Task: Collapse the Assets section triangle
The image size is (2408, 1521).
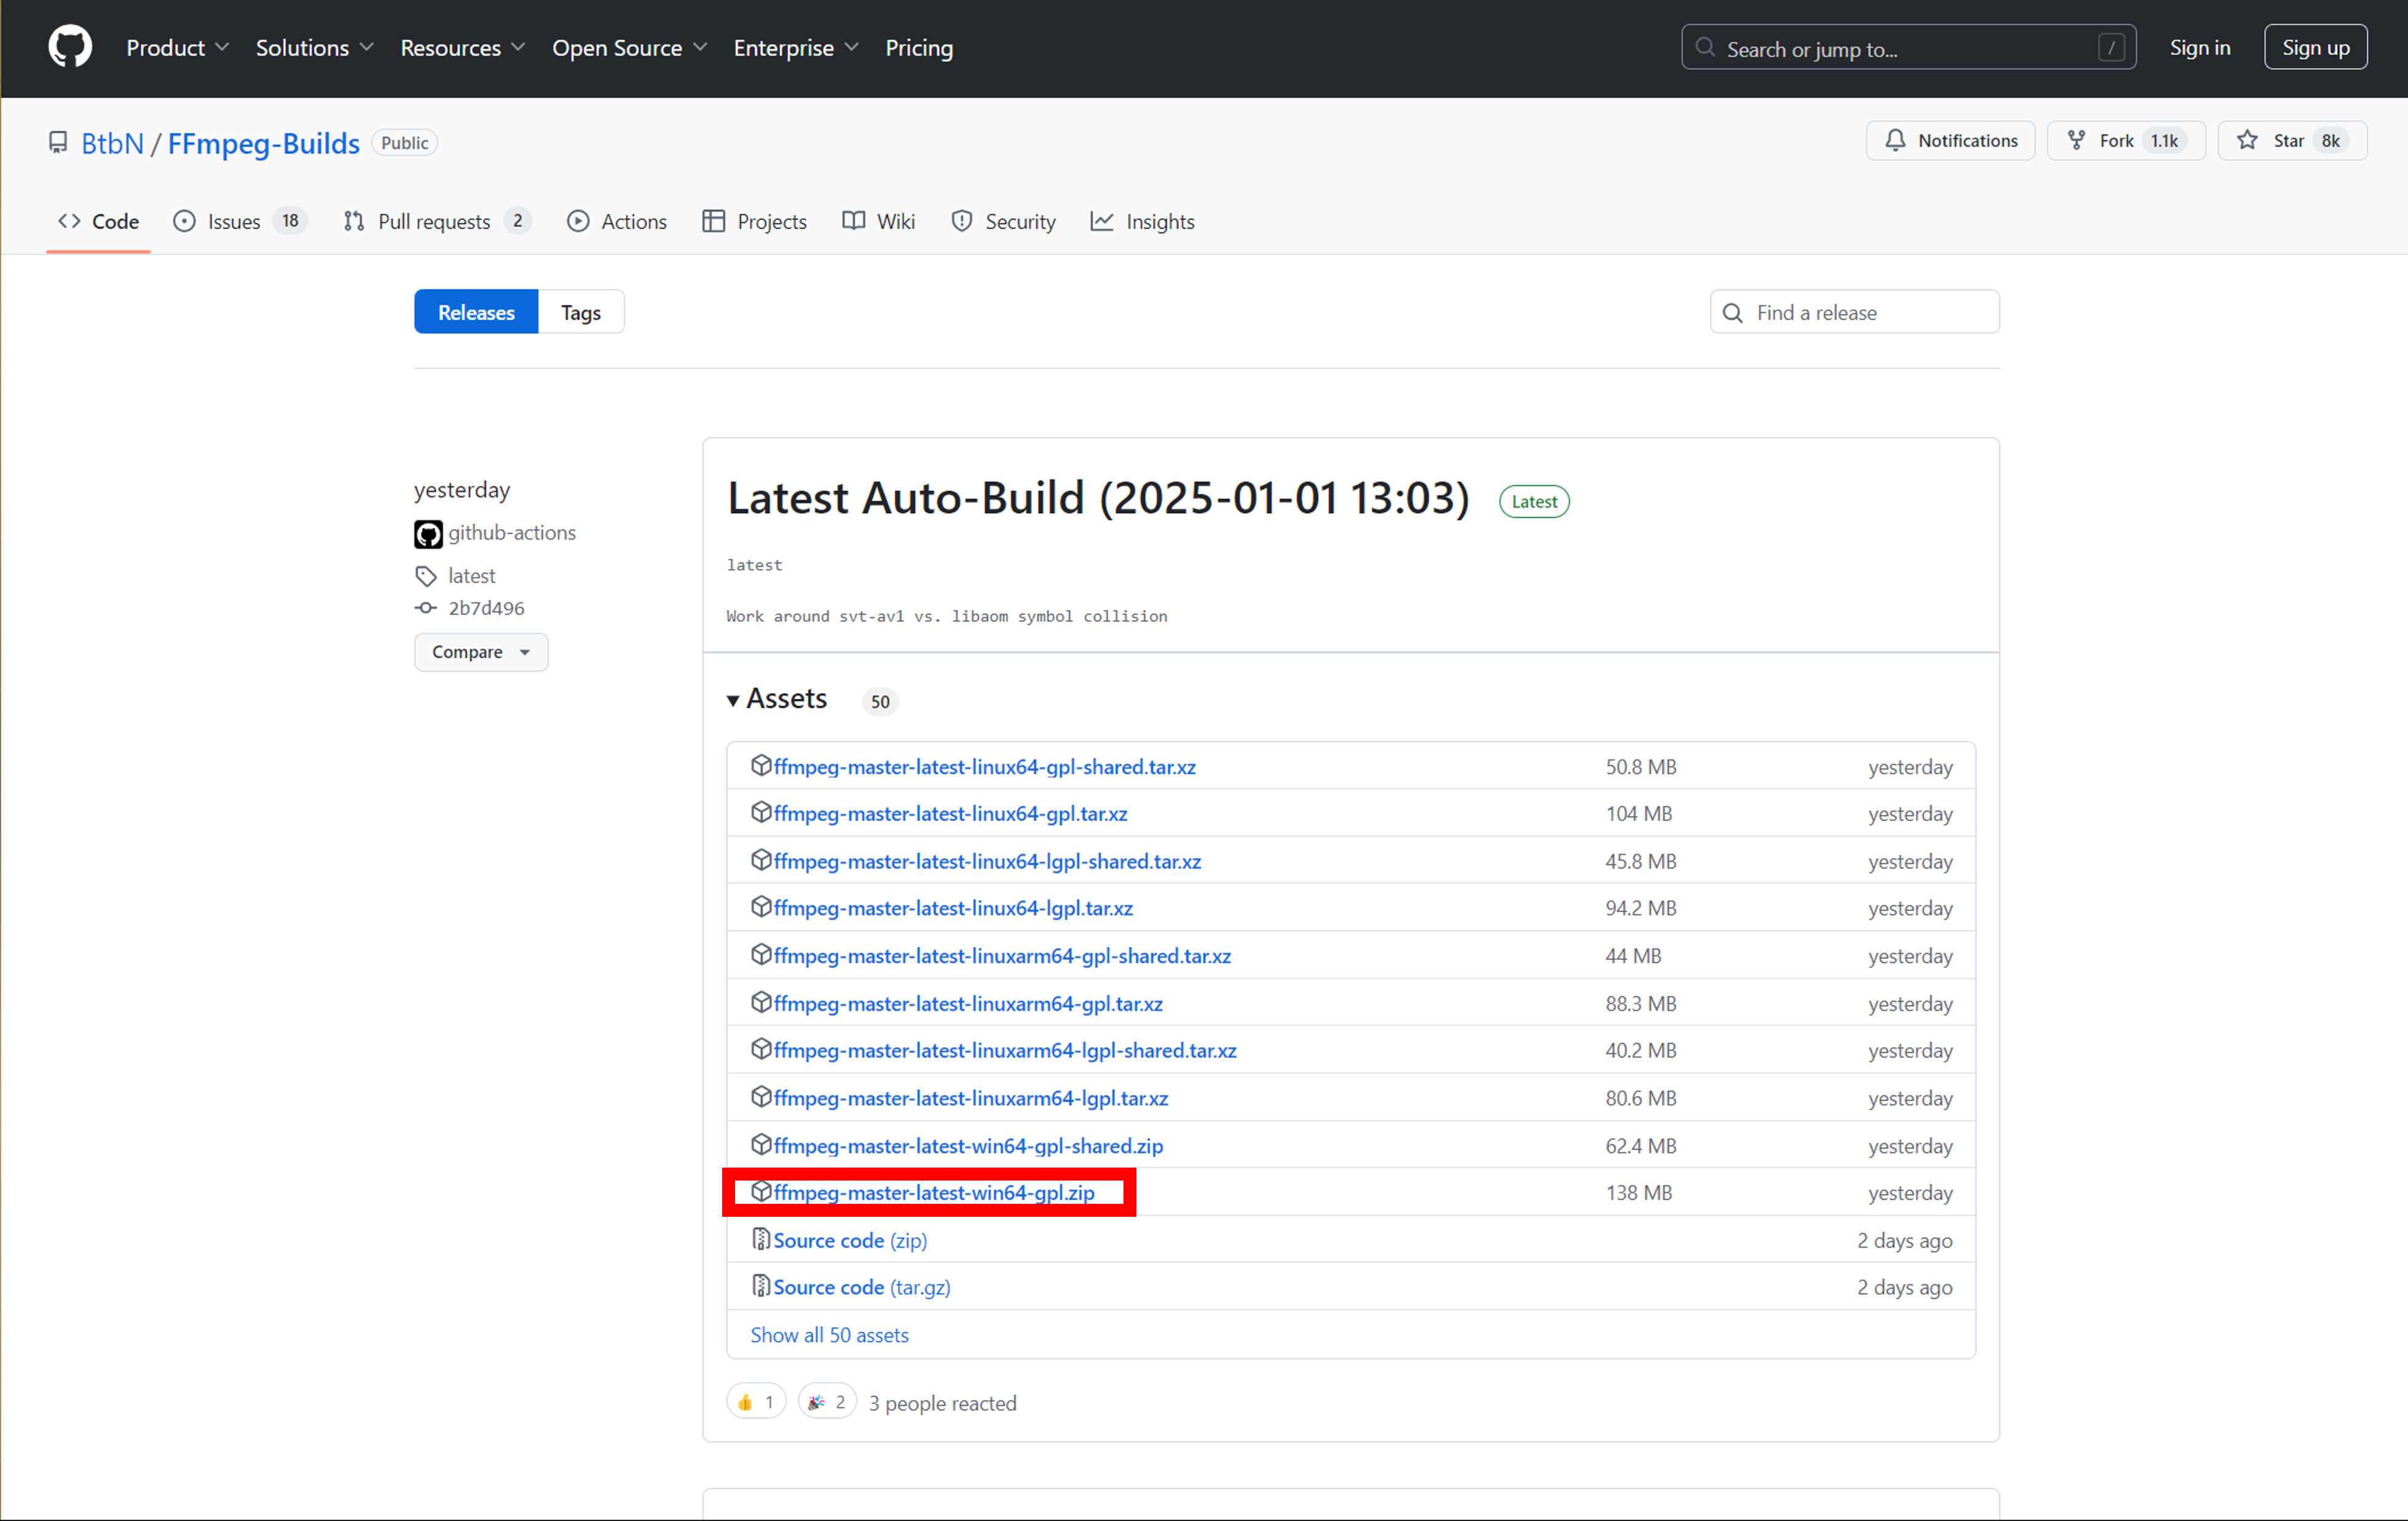Action: point(733,700)
